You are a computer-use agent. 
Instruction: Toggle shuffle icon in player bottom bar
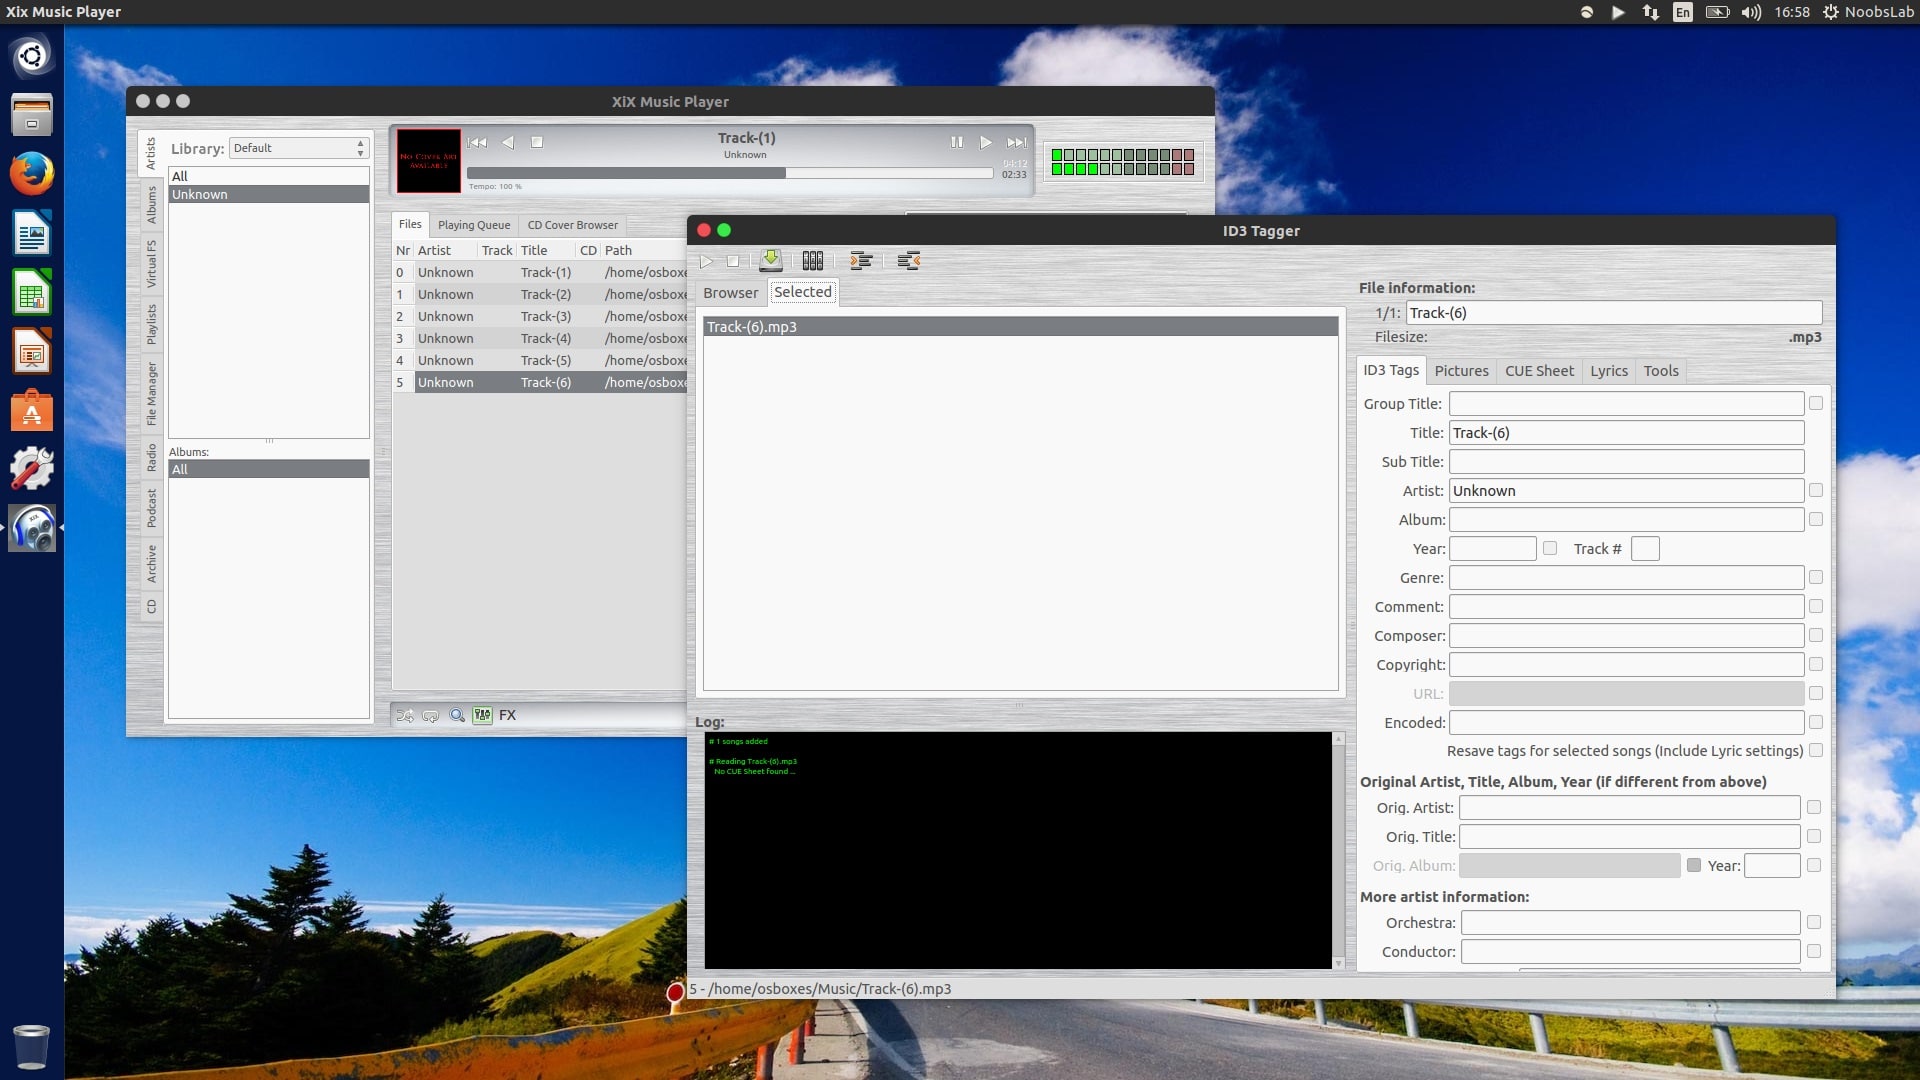coord(405,715)
